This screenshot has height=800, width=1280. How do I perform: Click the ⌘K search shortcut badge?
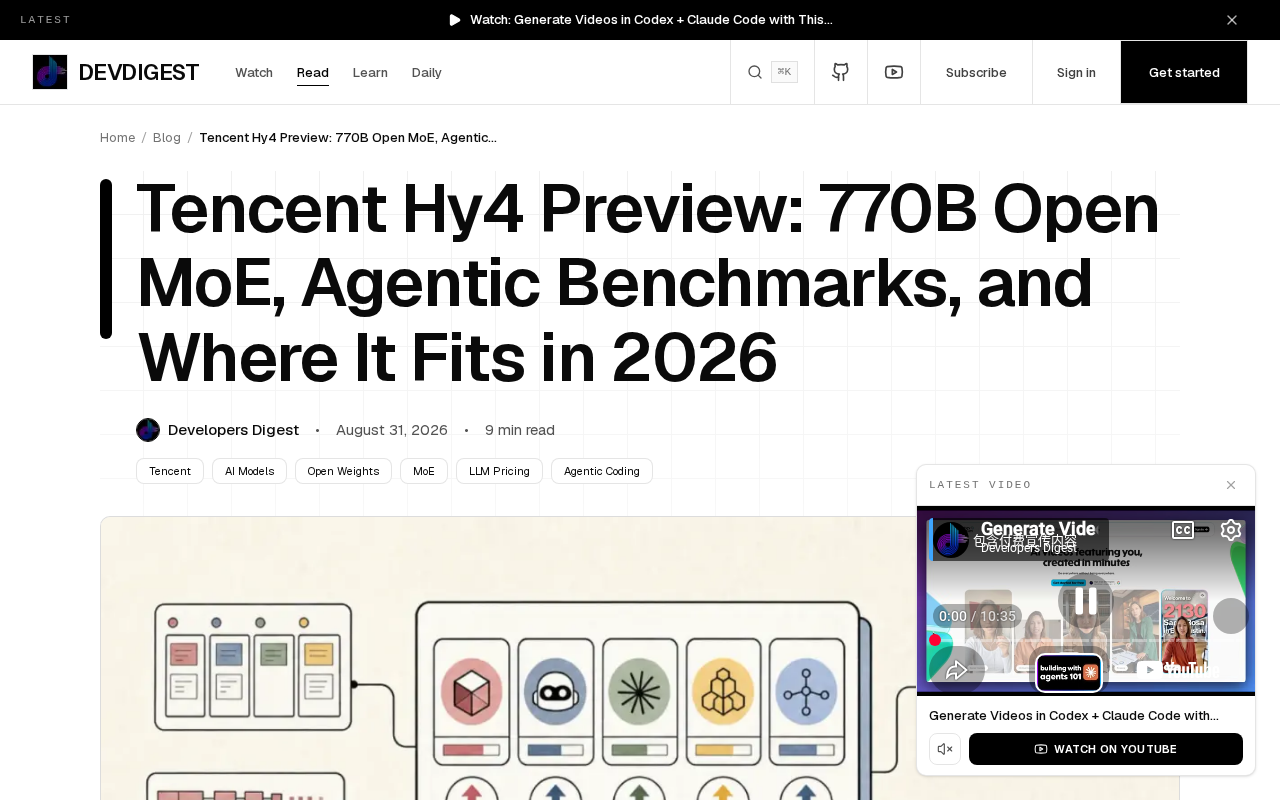784,72
